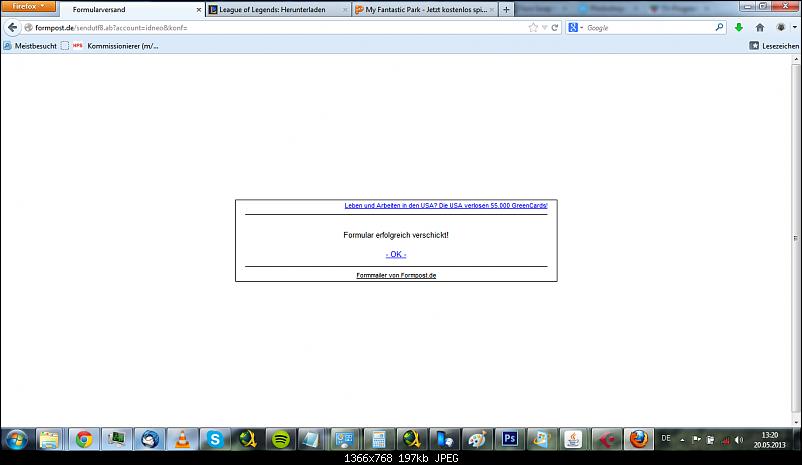The height and width of the screenshot is (465, 802).
Task: Open the Lesezeichen bookmarks menu
Action: click(773, 45)
